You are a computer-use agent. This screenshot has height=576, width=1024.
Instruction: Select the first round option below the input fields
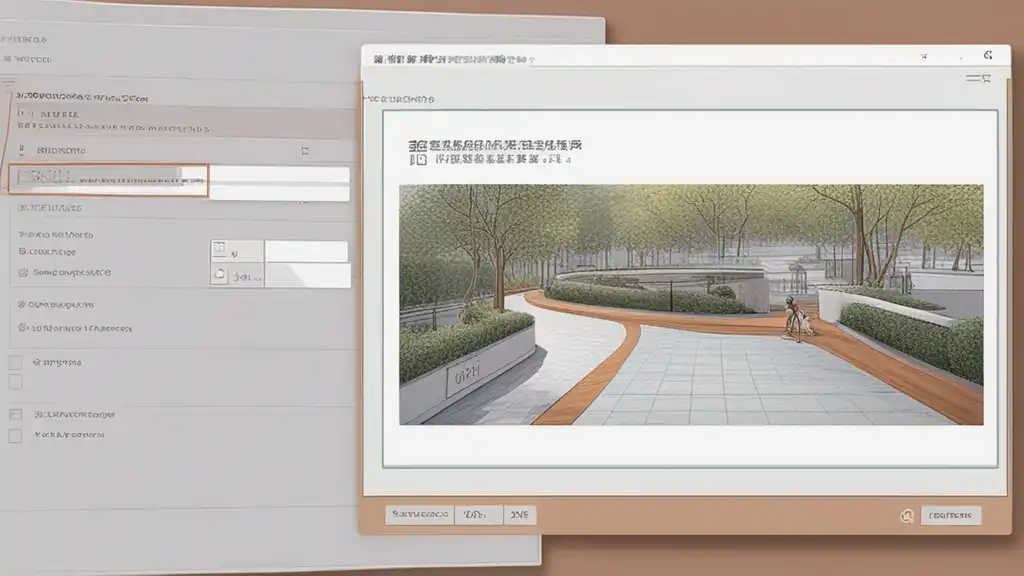coord(22,304)
